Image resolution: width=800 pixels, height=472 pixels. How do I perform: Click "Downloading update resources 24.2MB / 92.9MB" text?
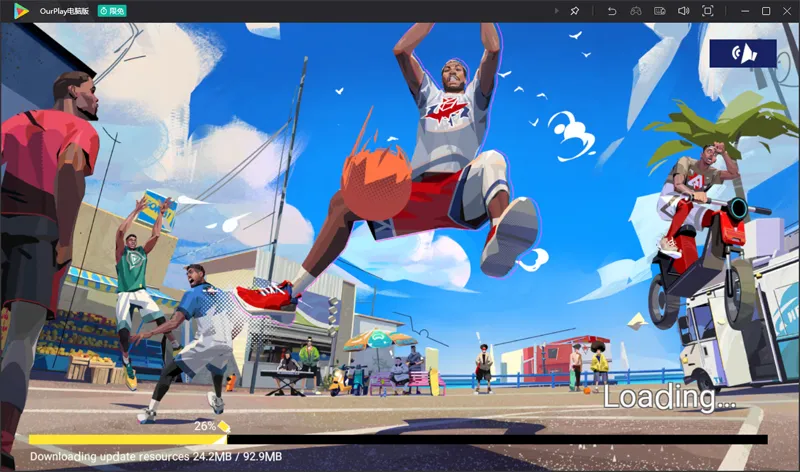(156, 456)
